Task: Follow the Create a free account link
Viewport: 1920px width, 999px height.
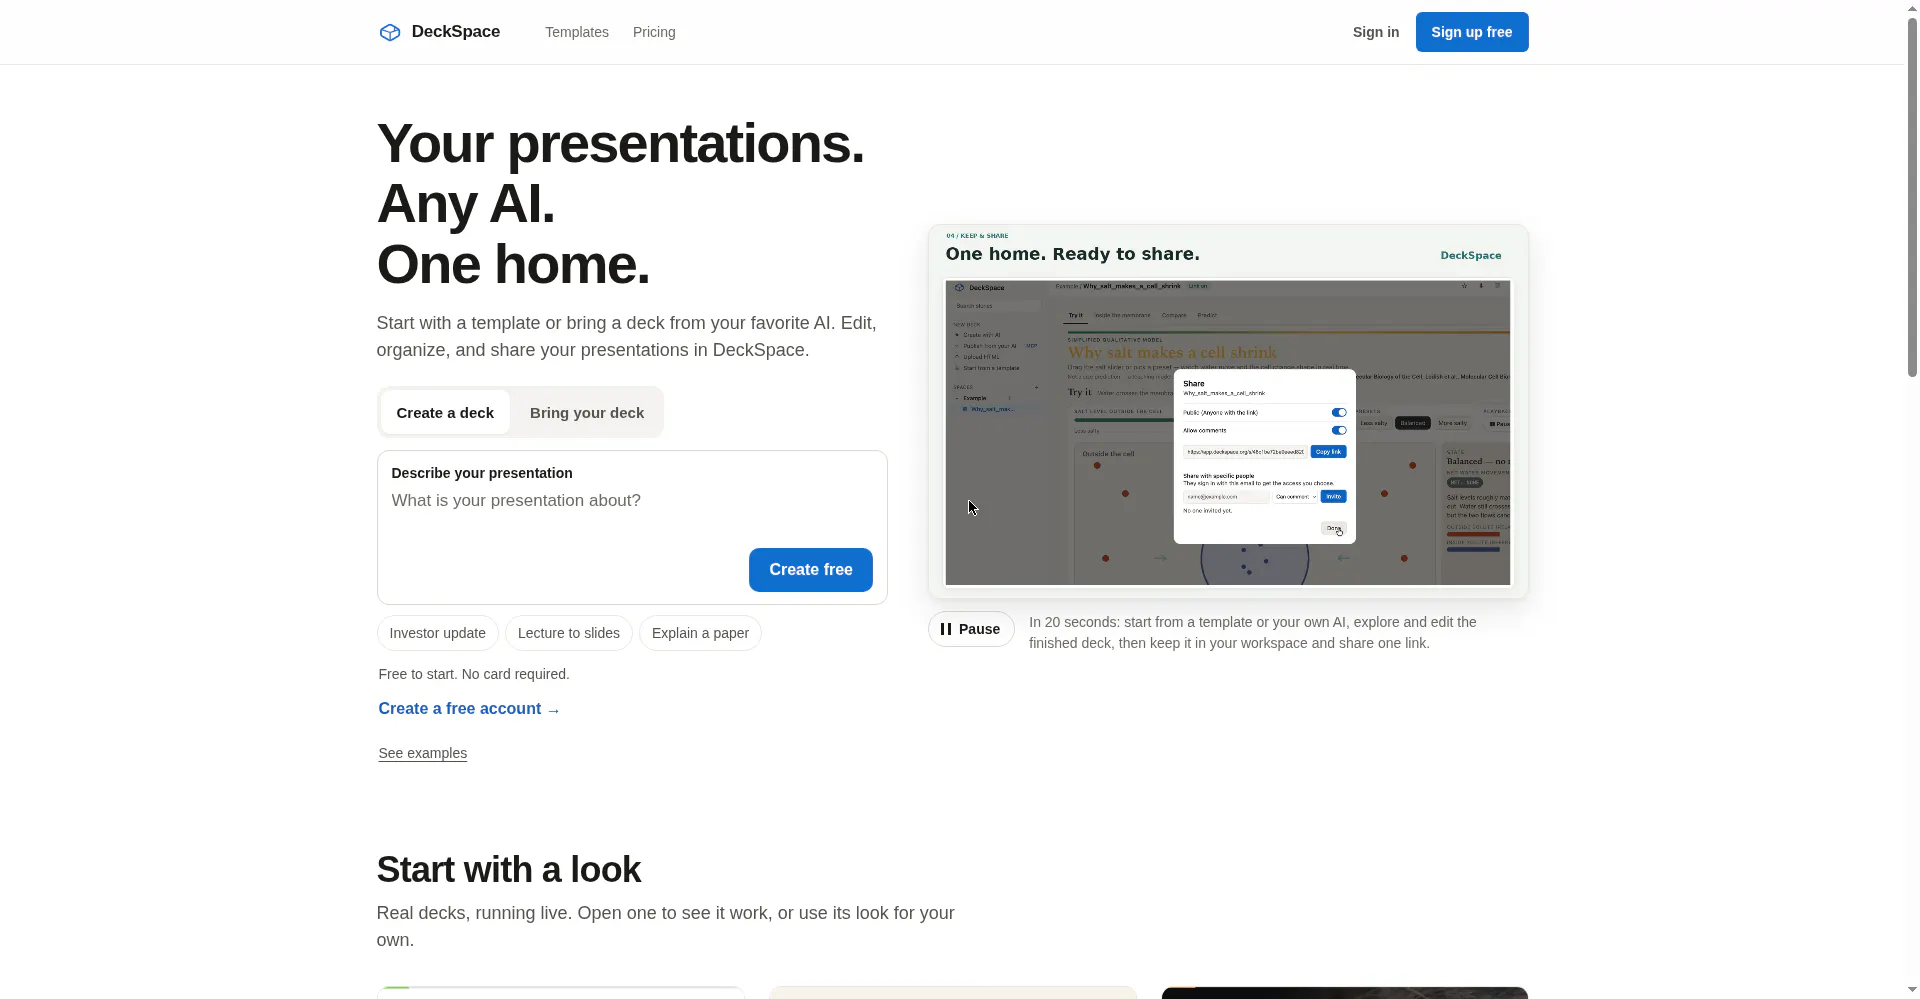Action: tap(469, 709)
